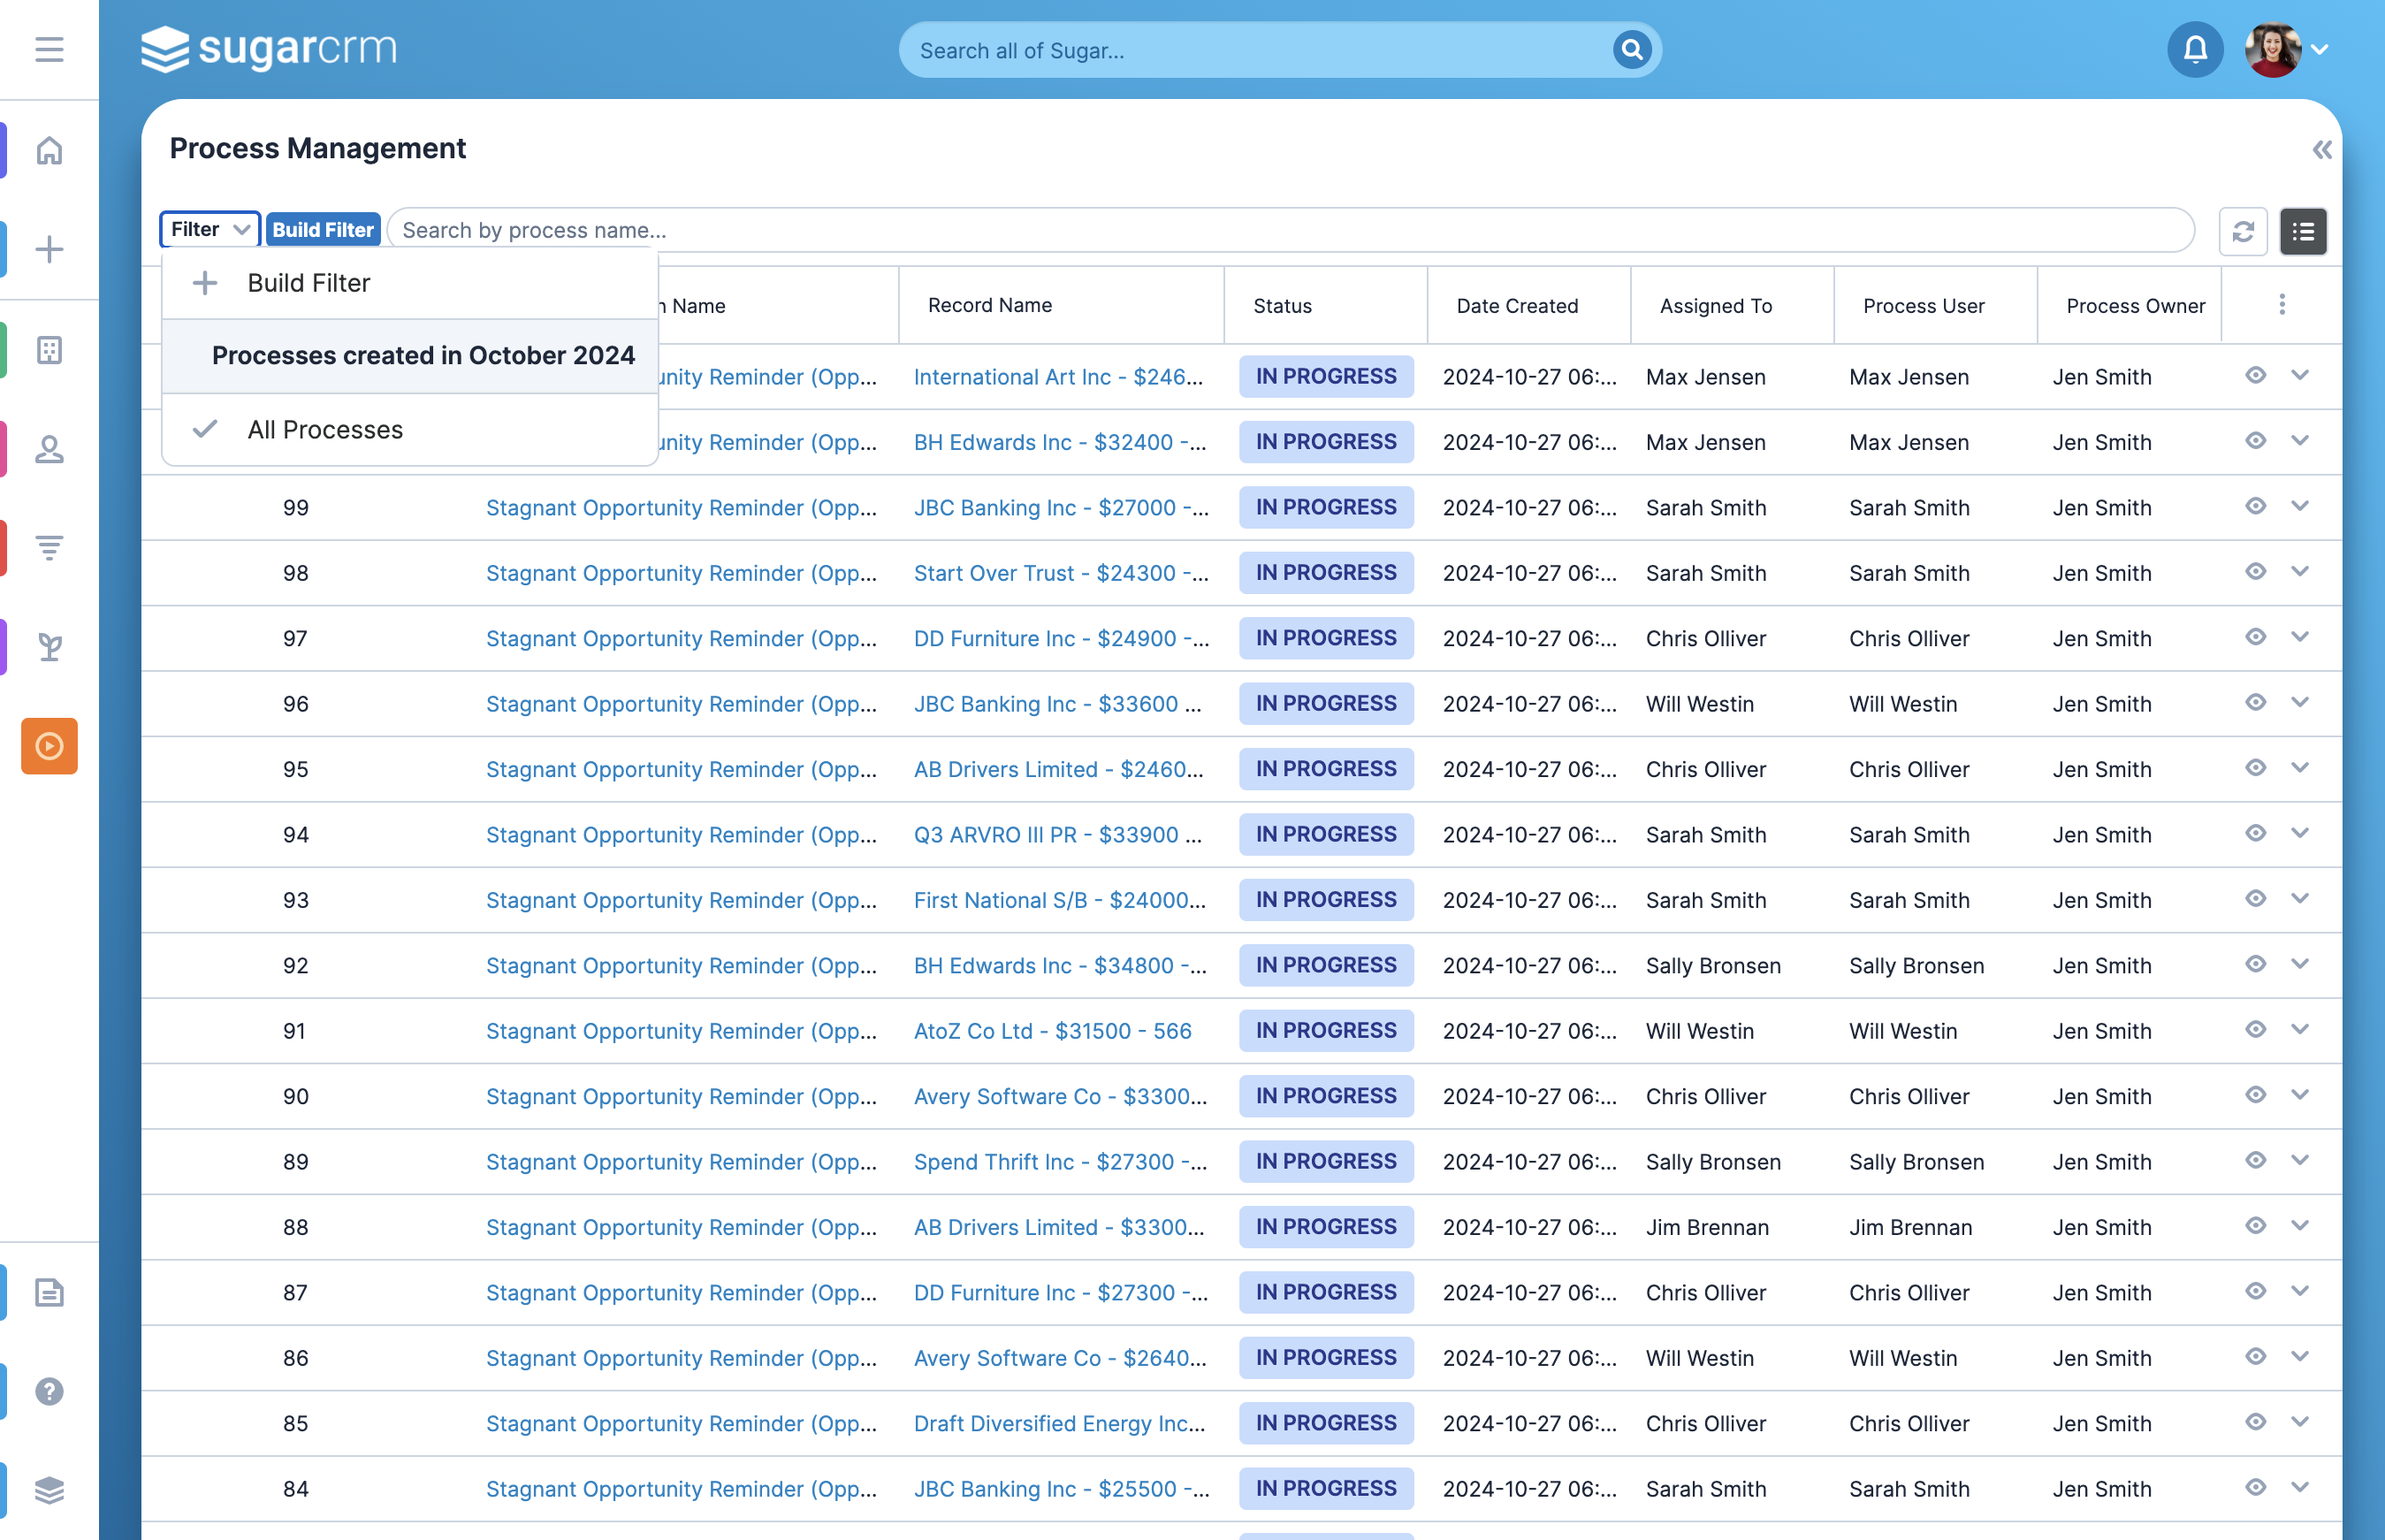Click the SugarCRM logo

click(268, 49)
